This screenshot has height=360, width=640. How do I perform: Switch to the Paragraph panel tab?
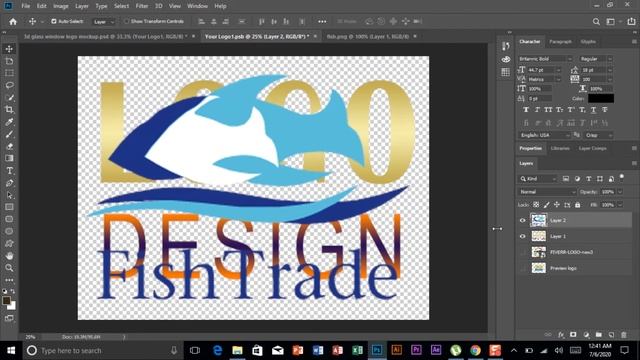pyautogui.click(x=560, y=42)
